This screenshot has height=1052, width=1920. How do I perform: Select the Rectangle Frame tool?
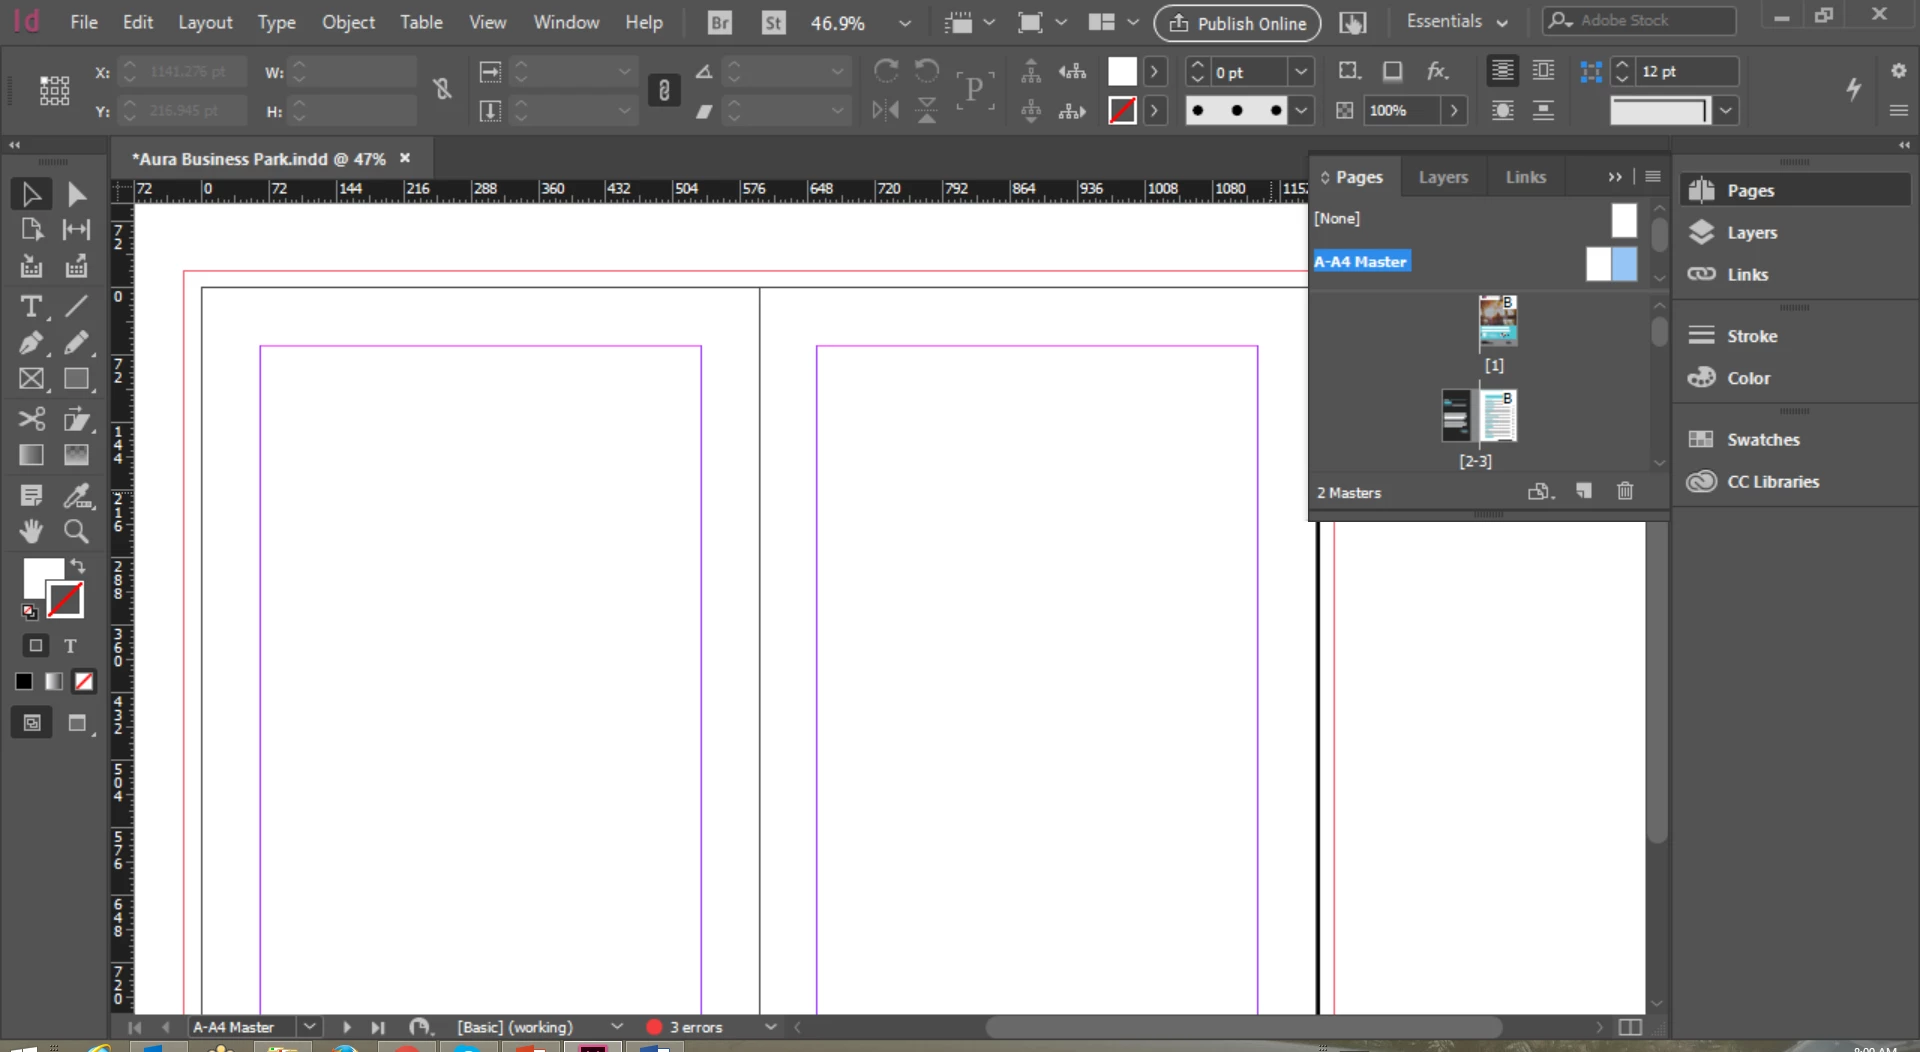coord(31,379)
